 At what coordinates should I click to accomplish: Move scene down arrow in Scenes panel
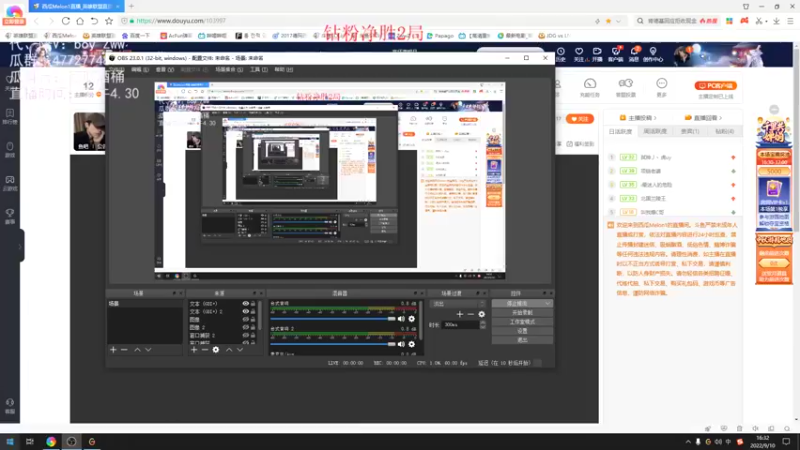(x=148, y=350)
